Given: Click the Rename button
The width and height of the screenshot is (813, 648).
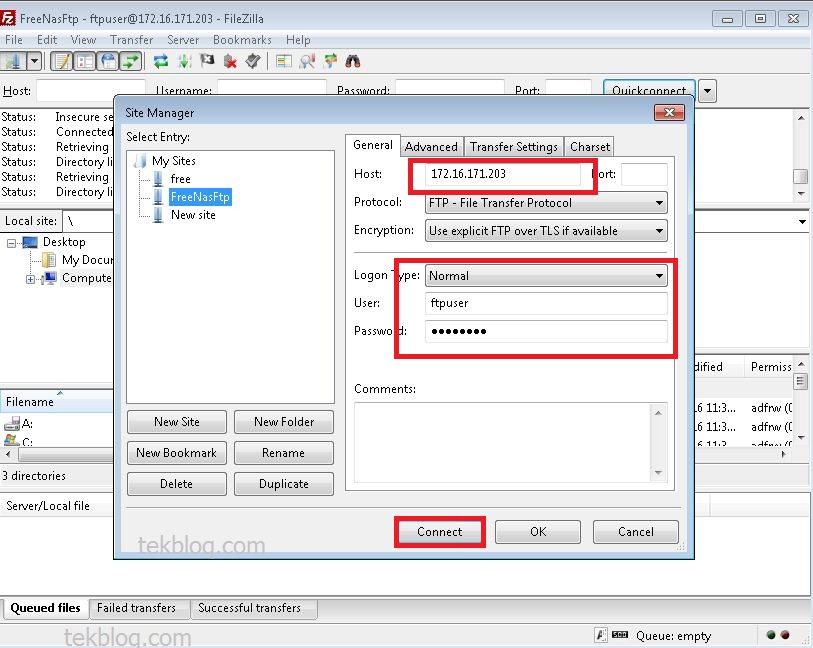Looking at the screenshot, I should tap(284, 453).
